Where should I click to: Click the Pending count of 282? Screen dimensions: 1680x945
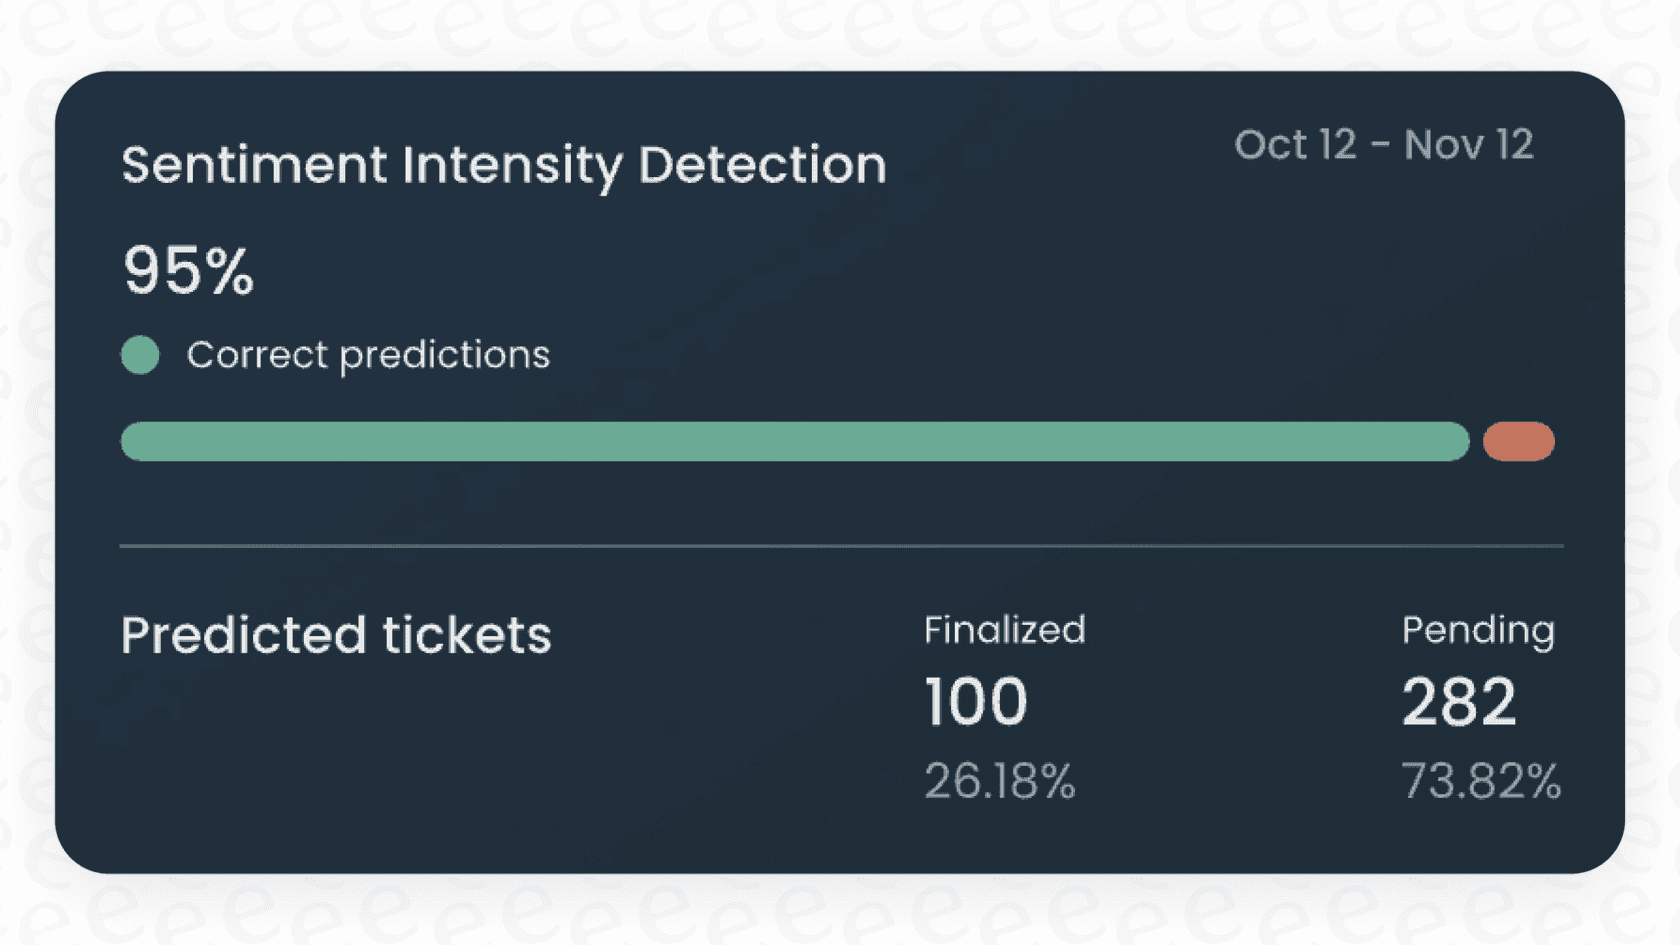coord(1458,702)
